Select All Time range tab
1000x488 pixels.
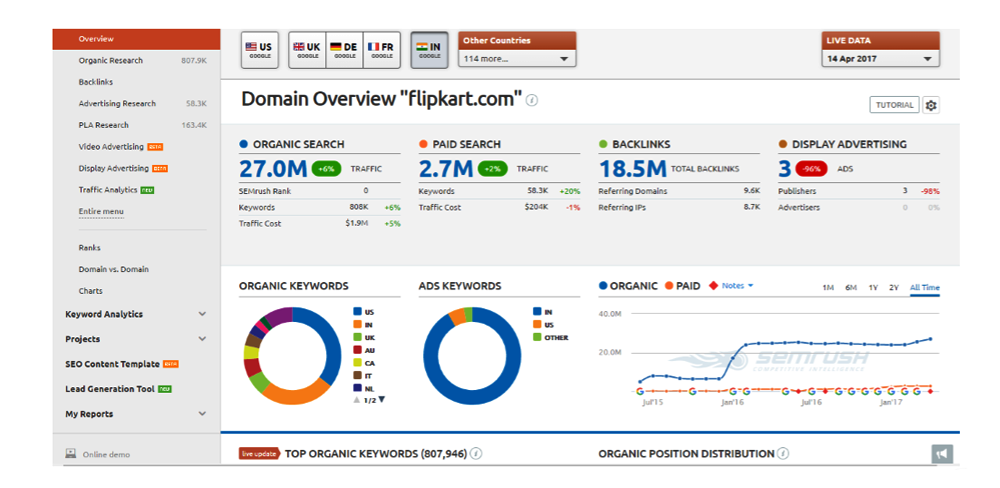pos(925,288)
